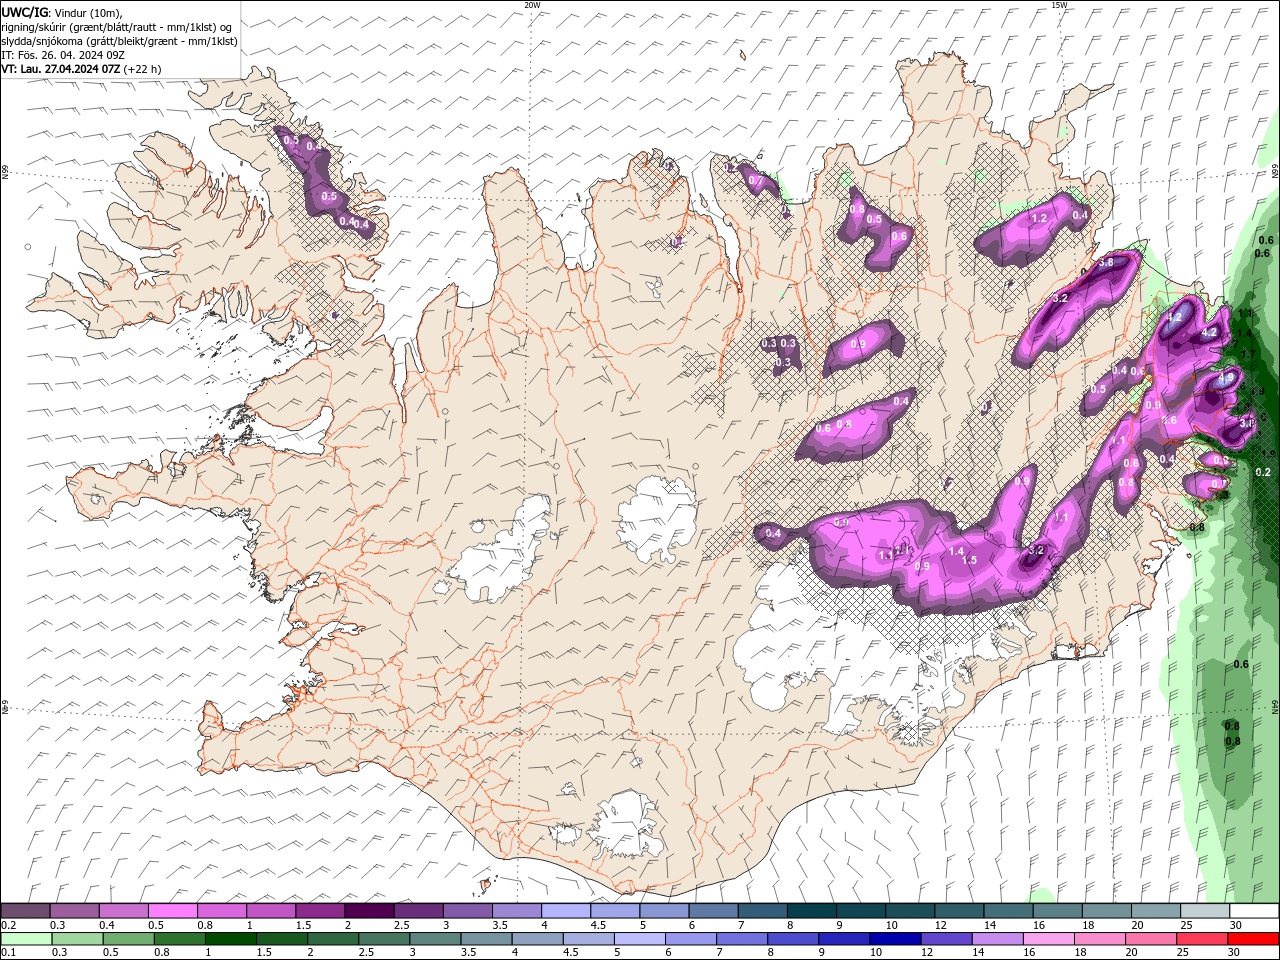Click the 'slydda/snjókoma' legend description line
This screenshot has width=1280, height=960.
(119, 41)
